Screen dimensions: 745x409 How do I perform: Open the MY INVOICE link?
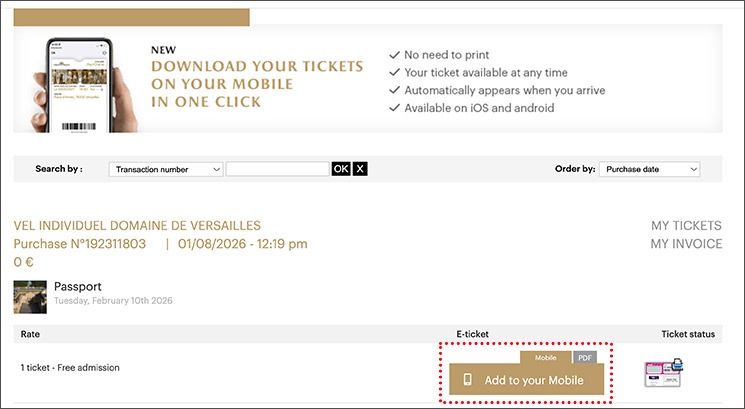(686, 244)
